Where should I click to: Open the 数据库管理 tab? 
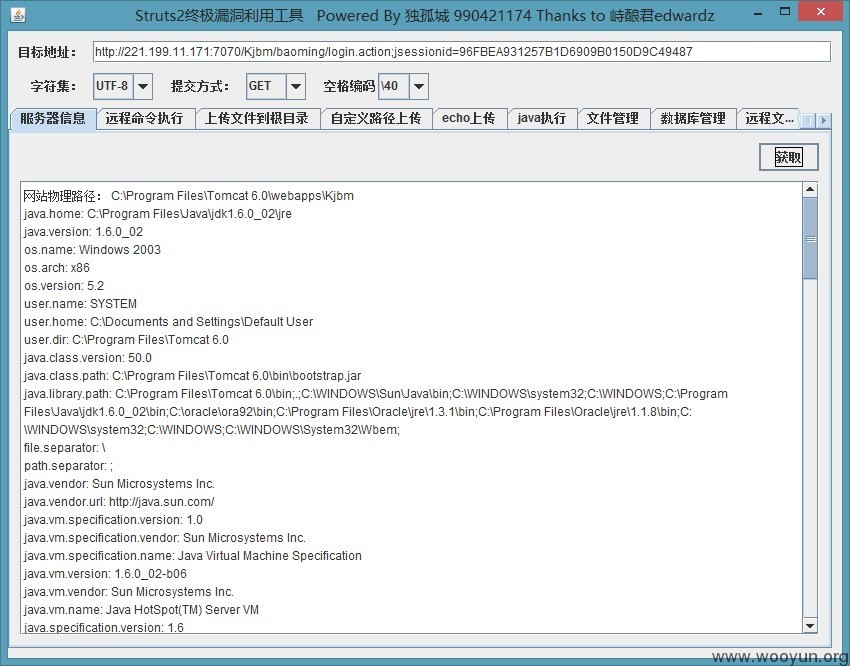pyautogui.click(x=693, y=118)
